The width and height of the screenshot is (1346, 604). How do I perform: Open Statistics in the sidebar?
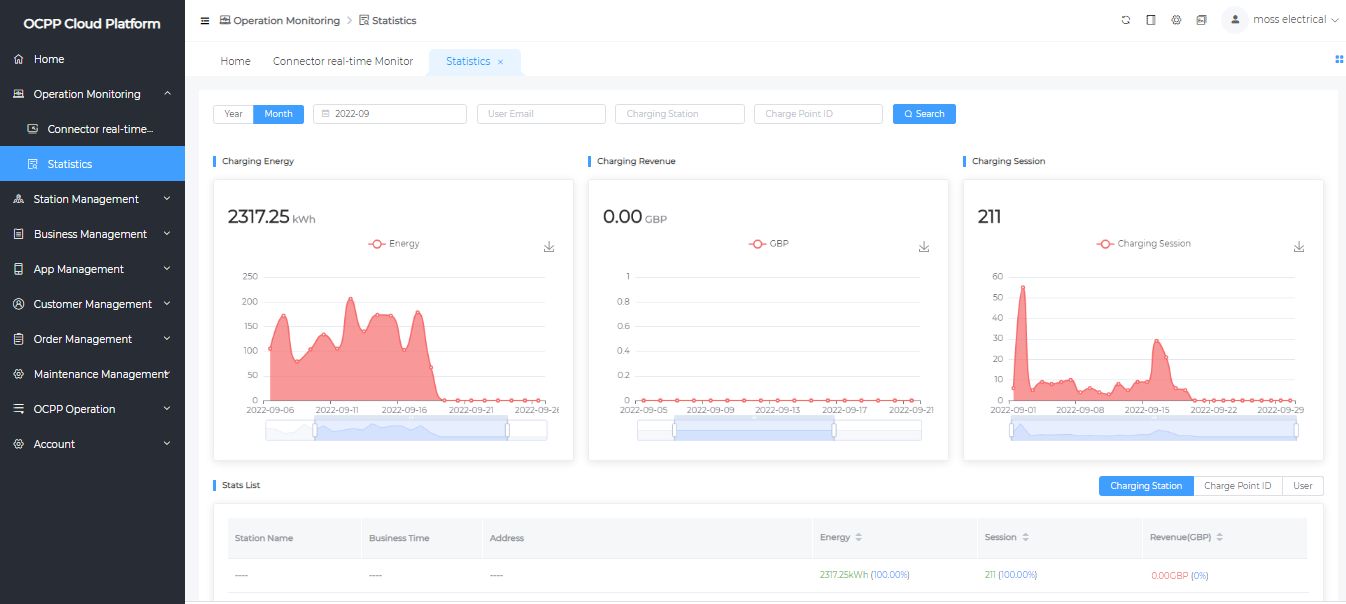[92, 164]
